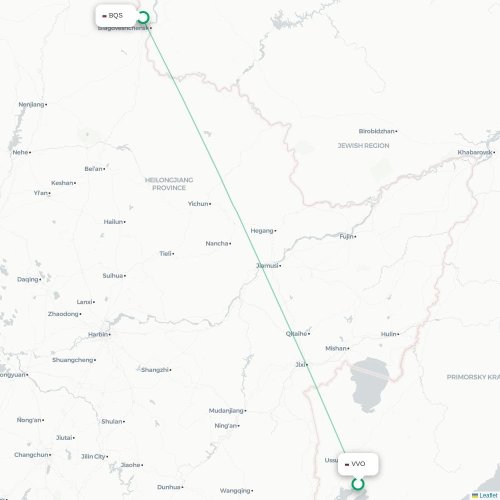Select the Daqing city label
Image resolution: width=500 pixels, height=500 pixels.
click(29, 279)
